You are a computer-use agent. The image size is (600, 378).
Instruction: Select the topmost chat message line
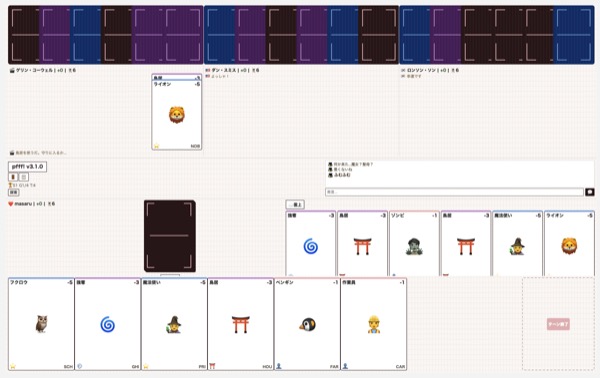point(351,164)
